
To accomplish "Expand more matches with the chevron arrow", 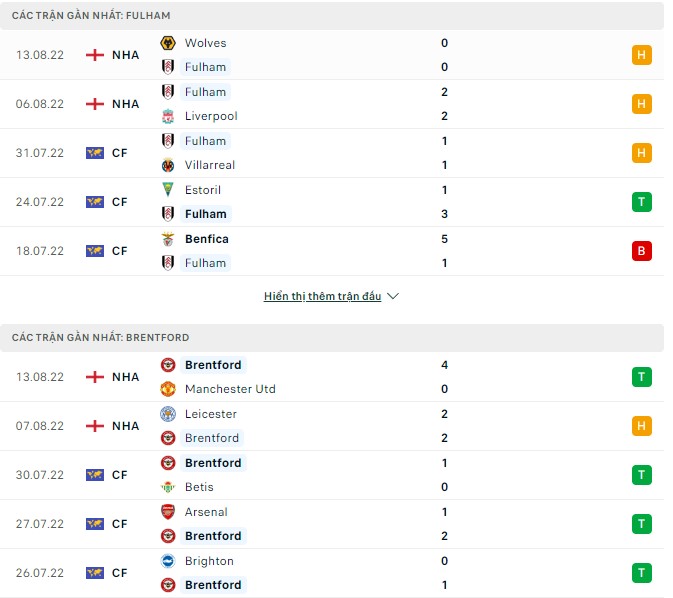I will click(393, 297).
